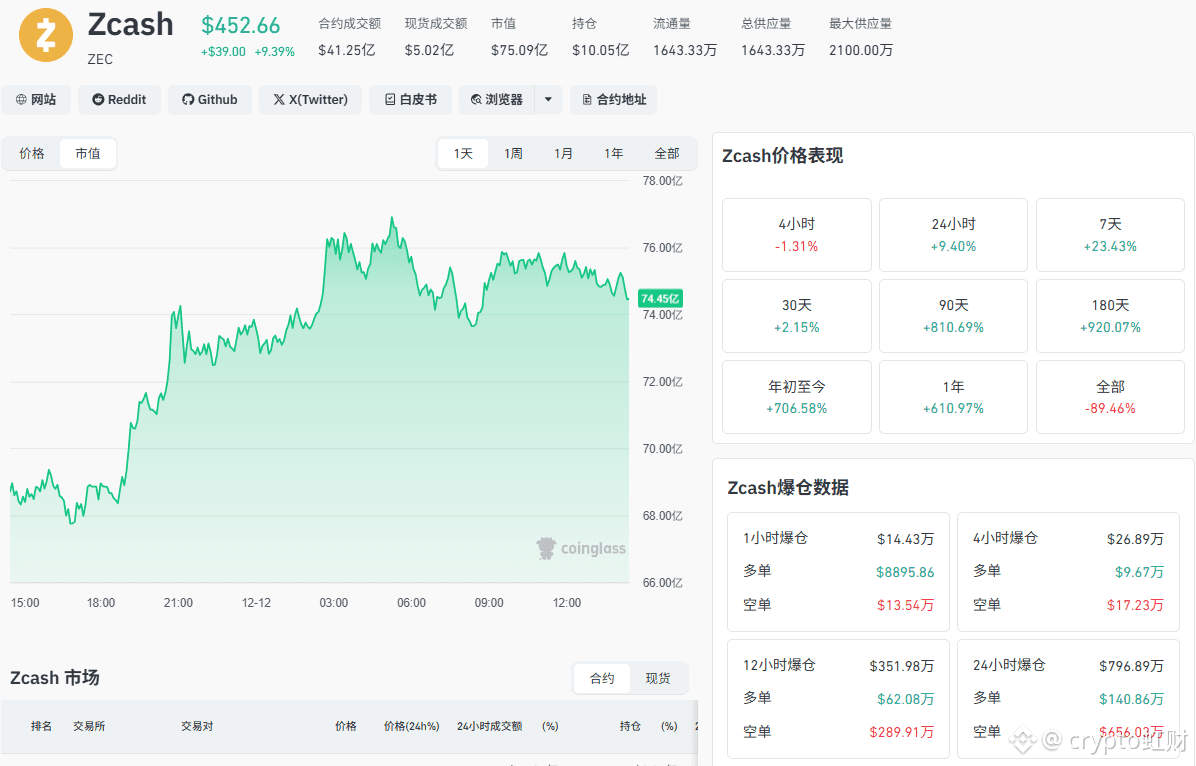Switch chart to 价格 view

coord(31,153)
